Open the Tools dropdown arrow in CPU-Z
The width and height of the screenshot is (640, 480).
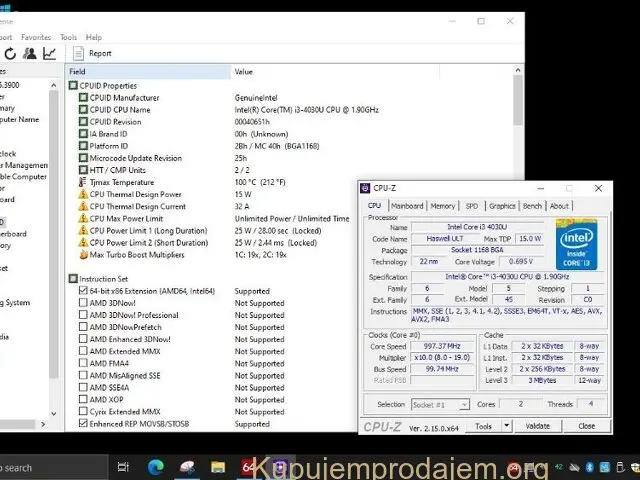coord(507,425)
